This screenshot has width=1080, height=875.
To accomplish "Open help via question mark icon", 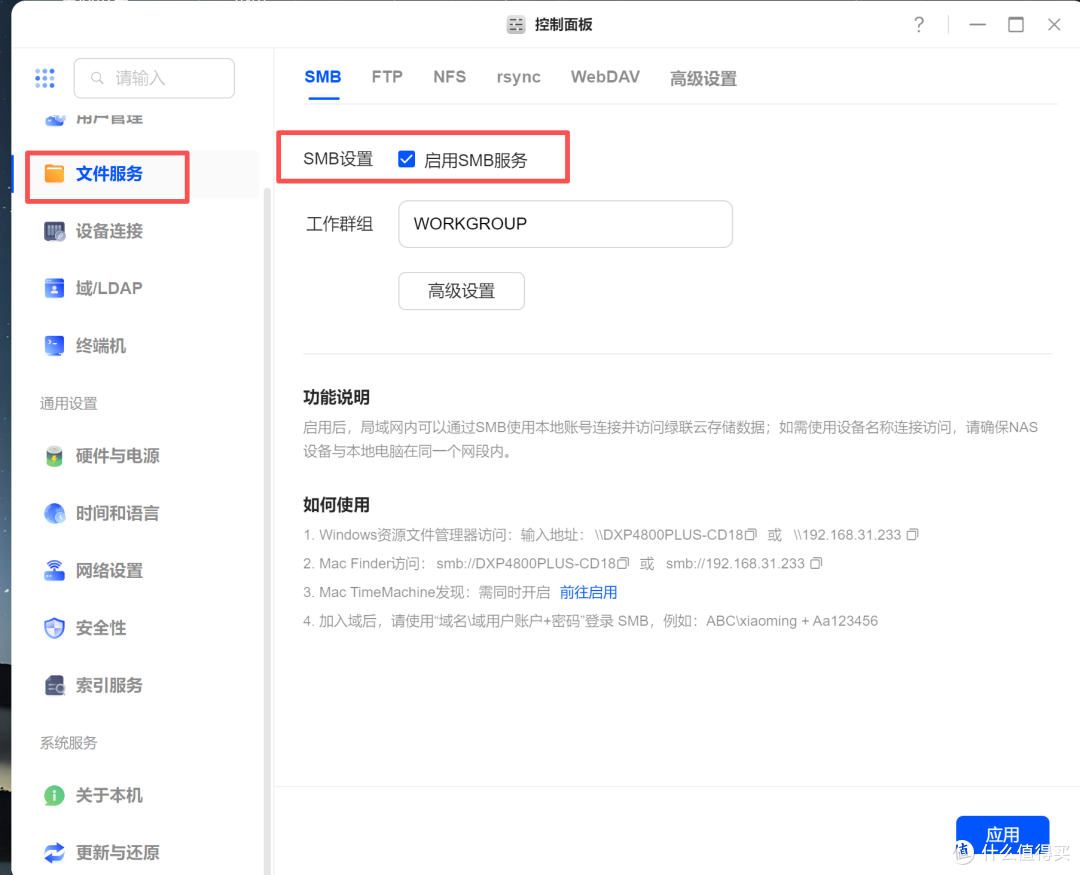I will 919,25.
